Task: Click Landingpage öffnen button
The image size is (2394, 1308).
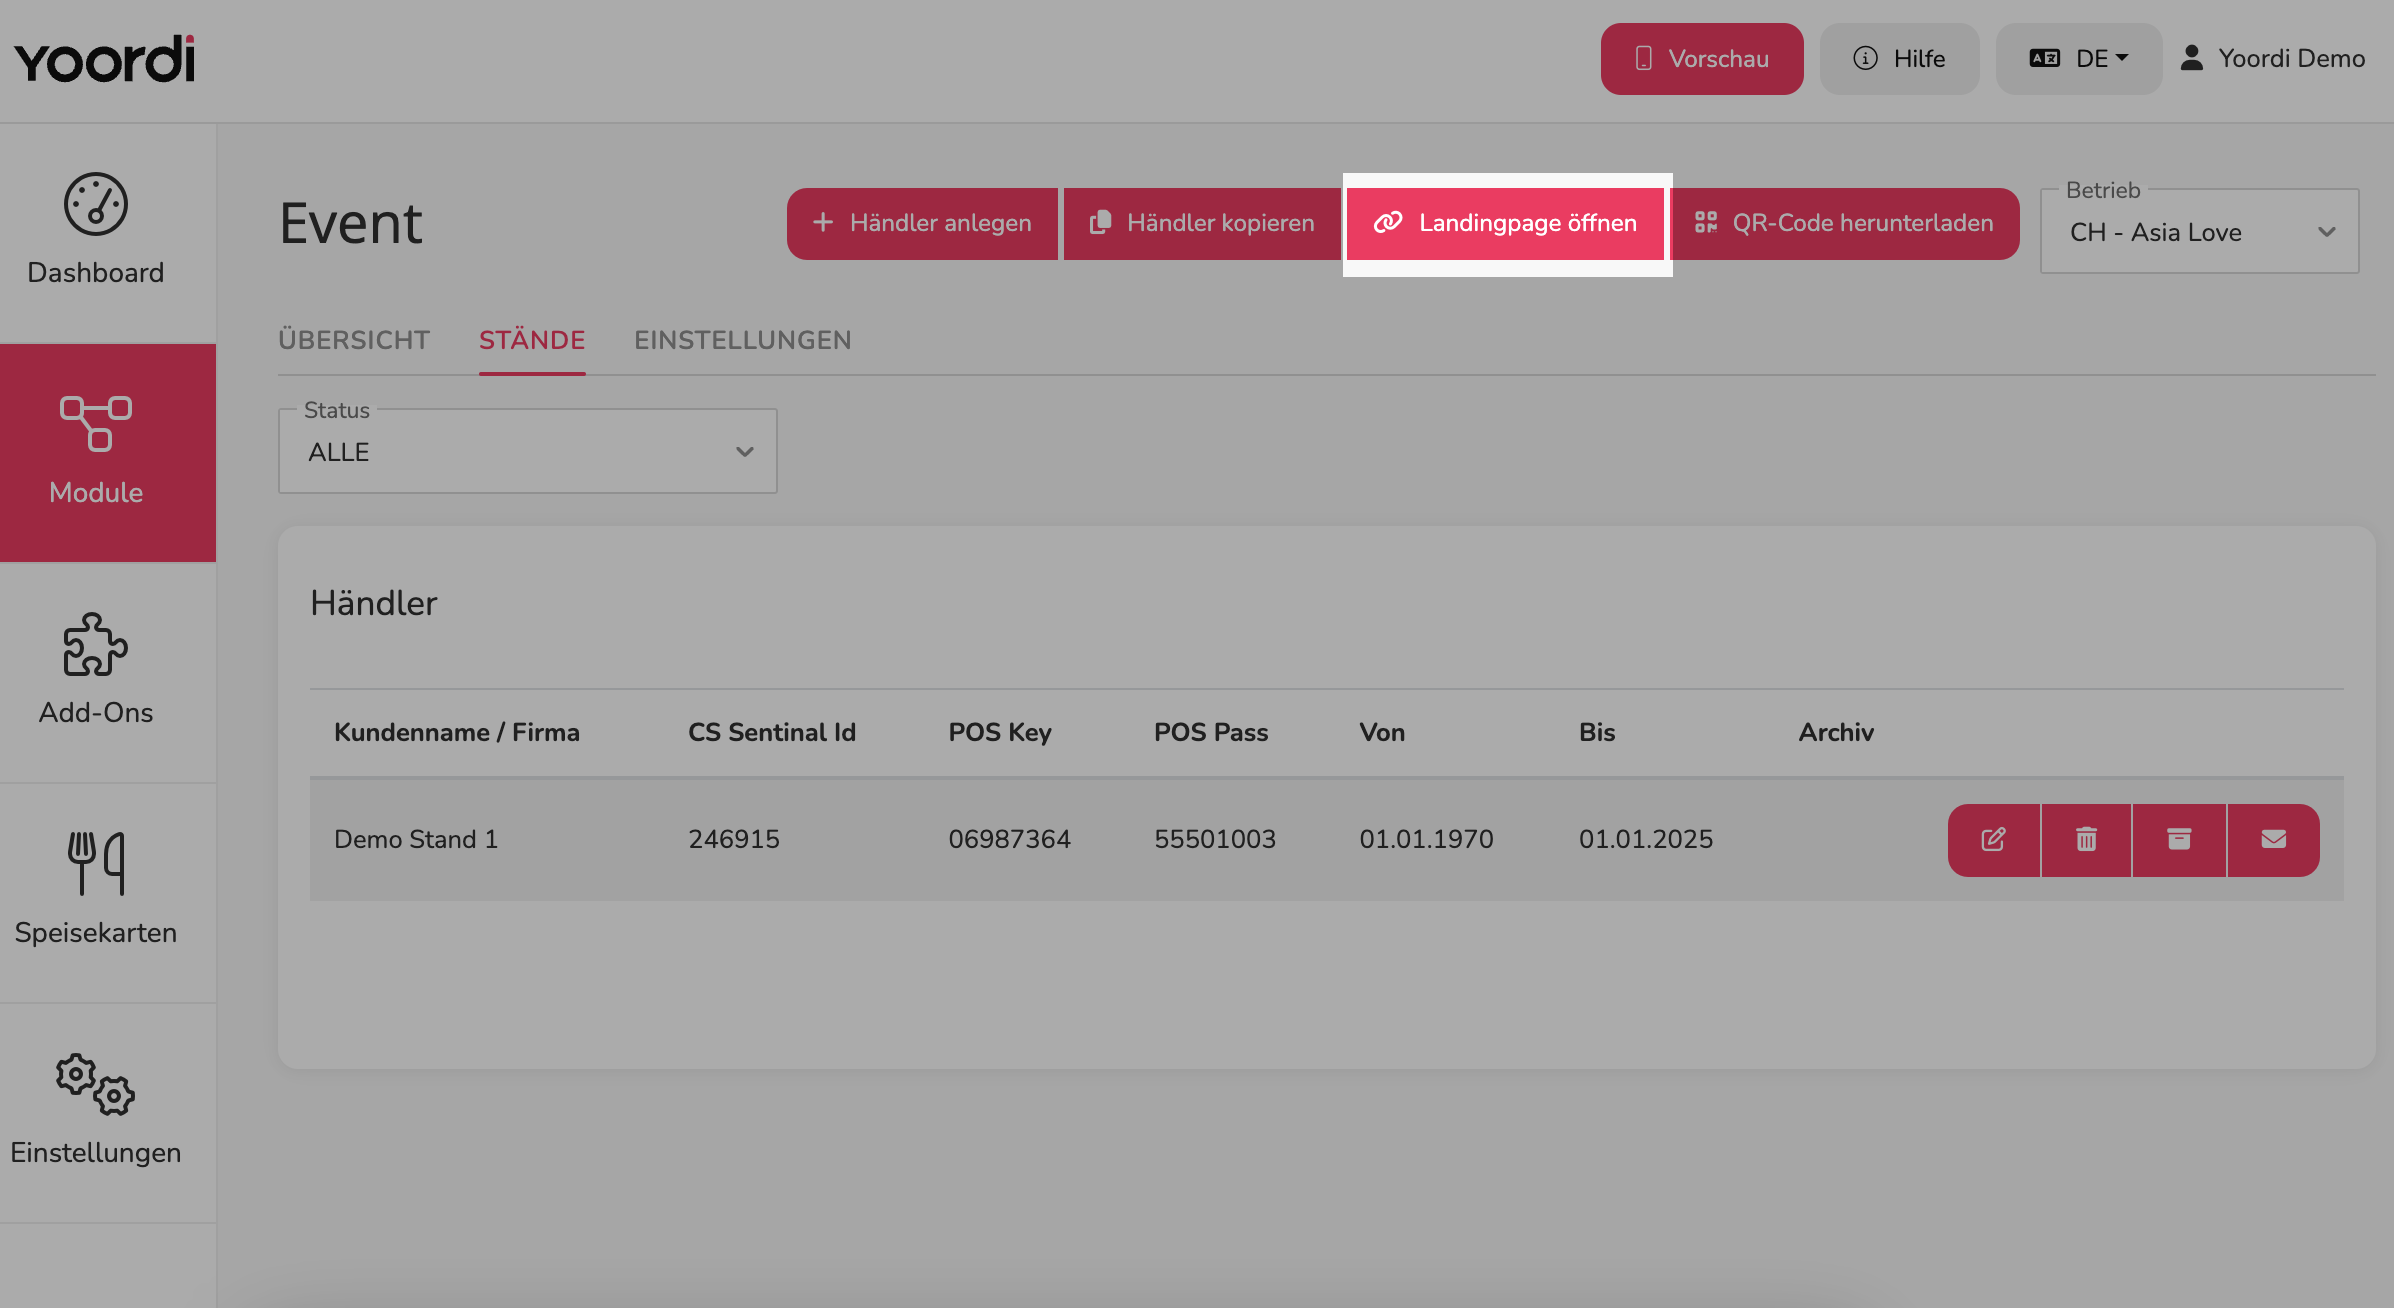Action: [x=1506, y=223]
